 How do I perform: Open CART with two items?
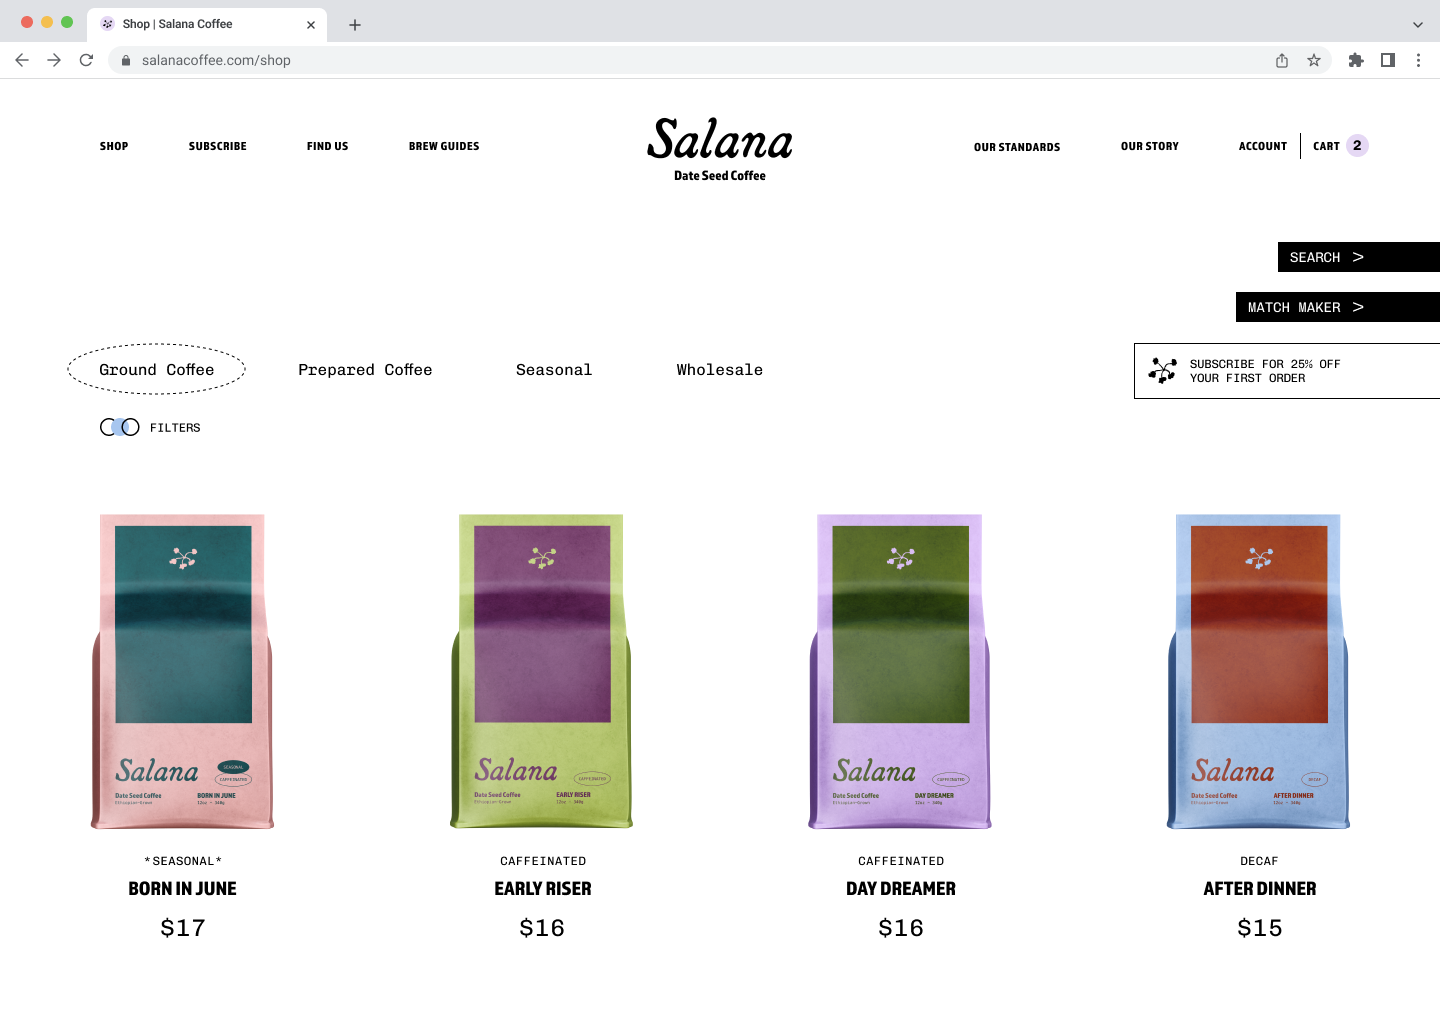(x=1340, y=146)
